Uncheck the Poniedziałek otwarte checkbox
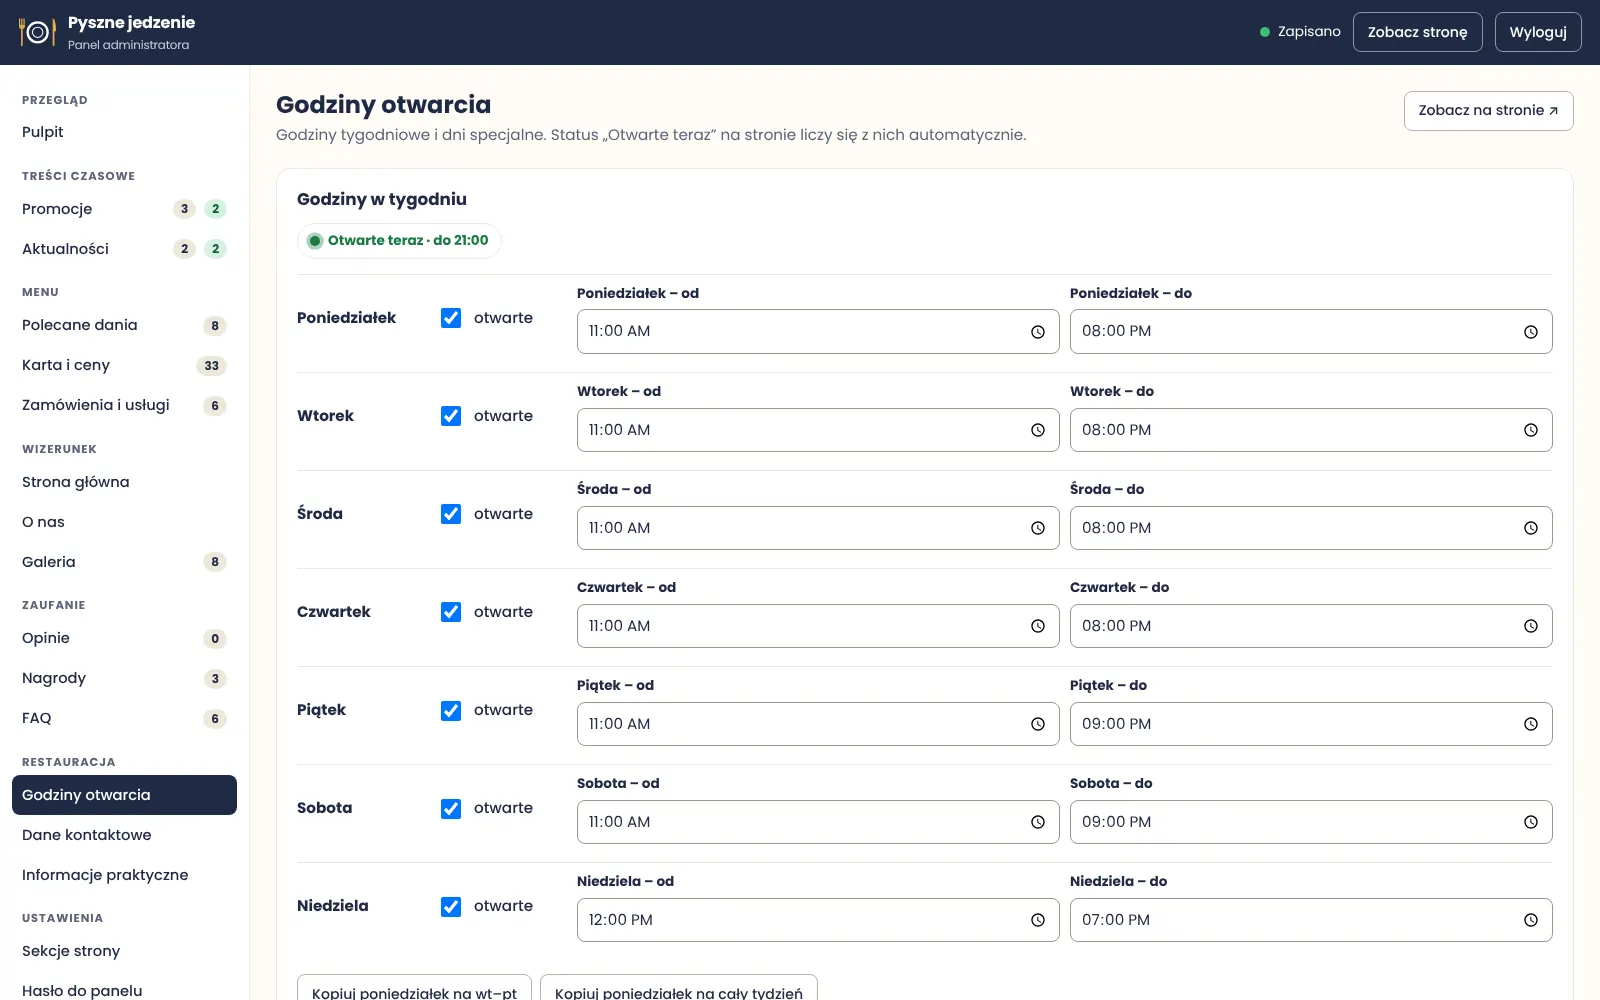This screenshot has width=1600, height=1000. [x=451, y=318]
